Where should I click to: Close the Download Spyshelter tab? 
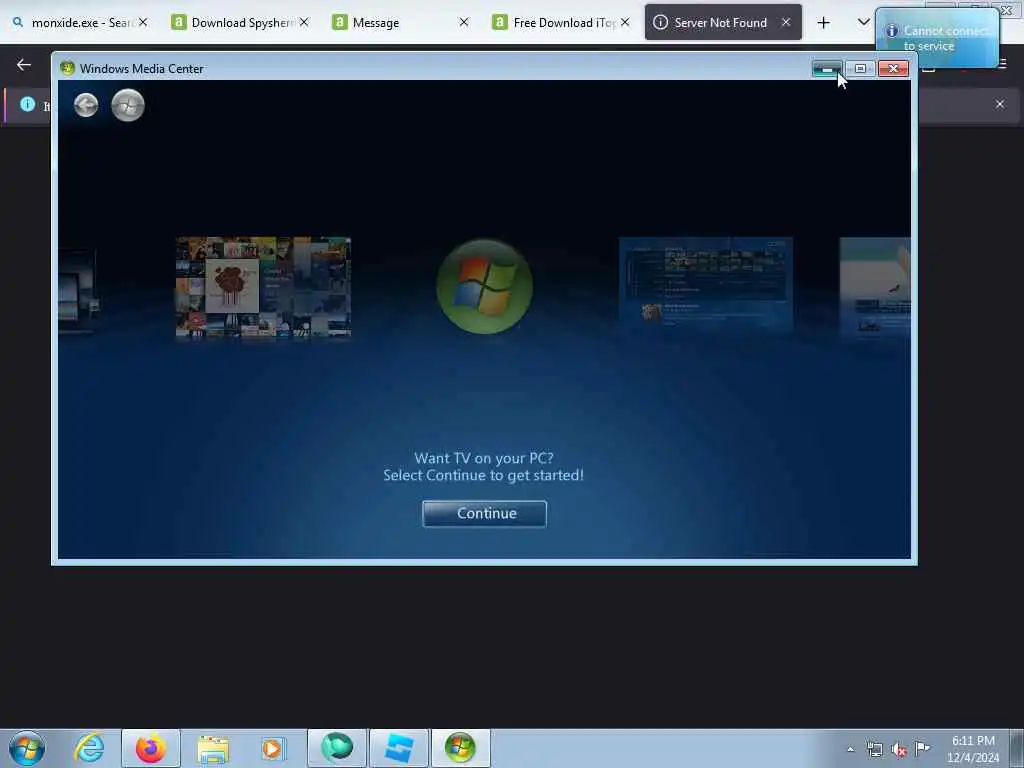304,22
